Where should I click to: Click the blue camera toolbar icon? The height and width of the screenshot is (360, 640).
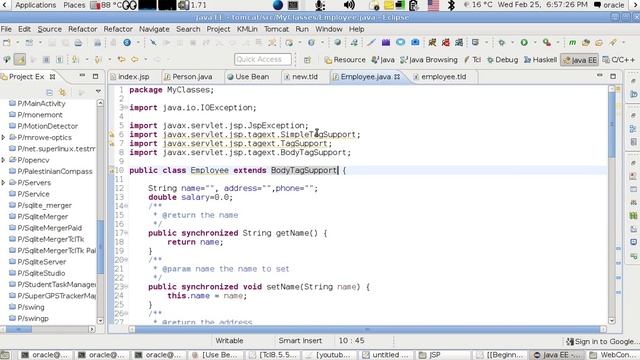click(415, 42)
